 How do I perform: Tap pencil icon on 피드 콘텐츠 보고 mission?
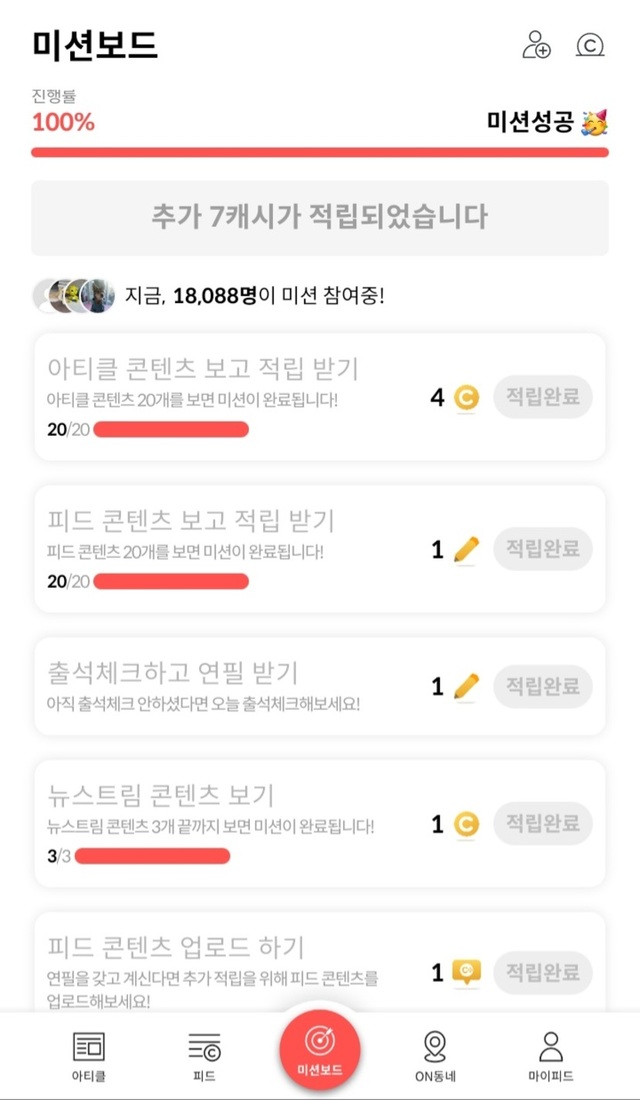[x=466, y=549]
